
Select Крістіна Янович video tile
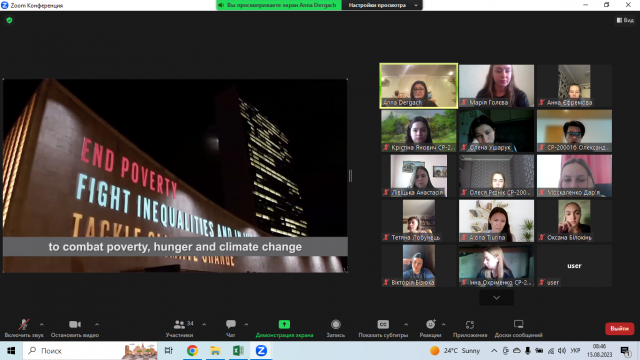pyautogui.click(x=419, y=131)
